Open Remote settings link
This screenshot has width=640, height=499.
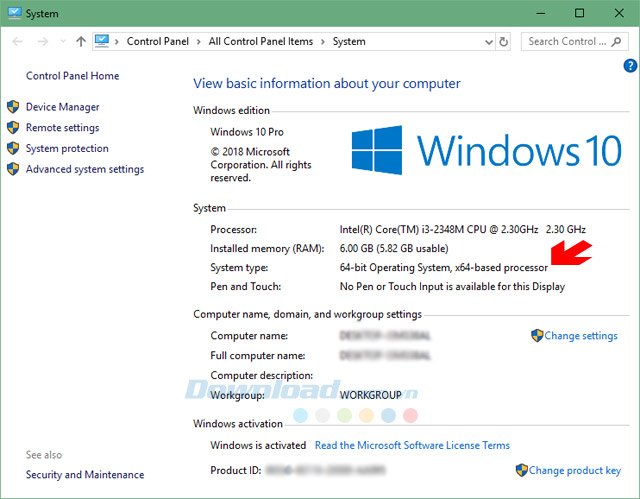62,128
